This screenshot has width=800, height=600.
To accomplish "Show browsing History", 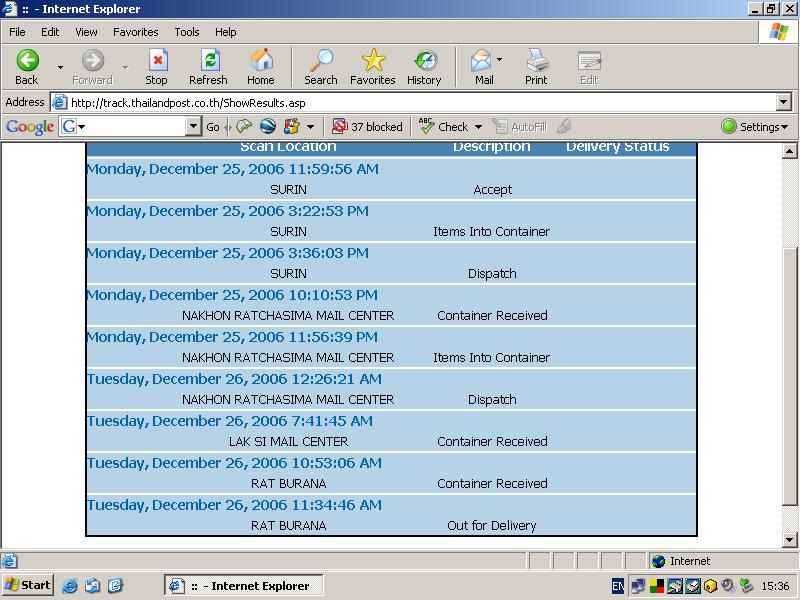I will tap(424, 66).
